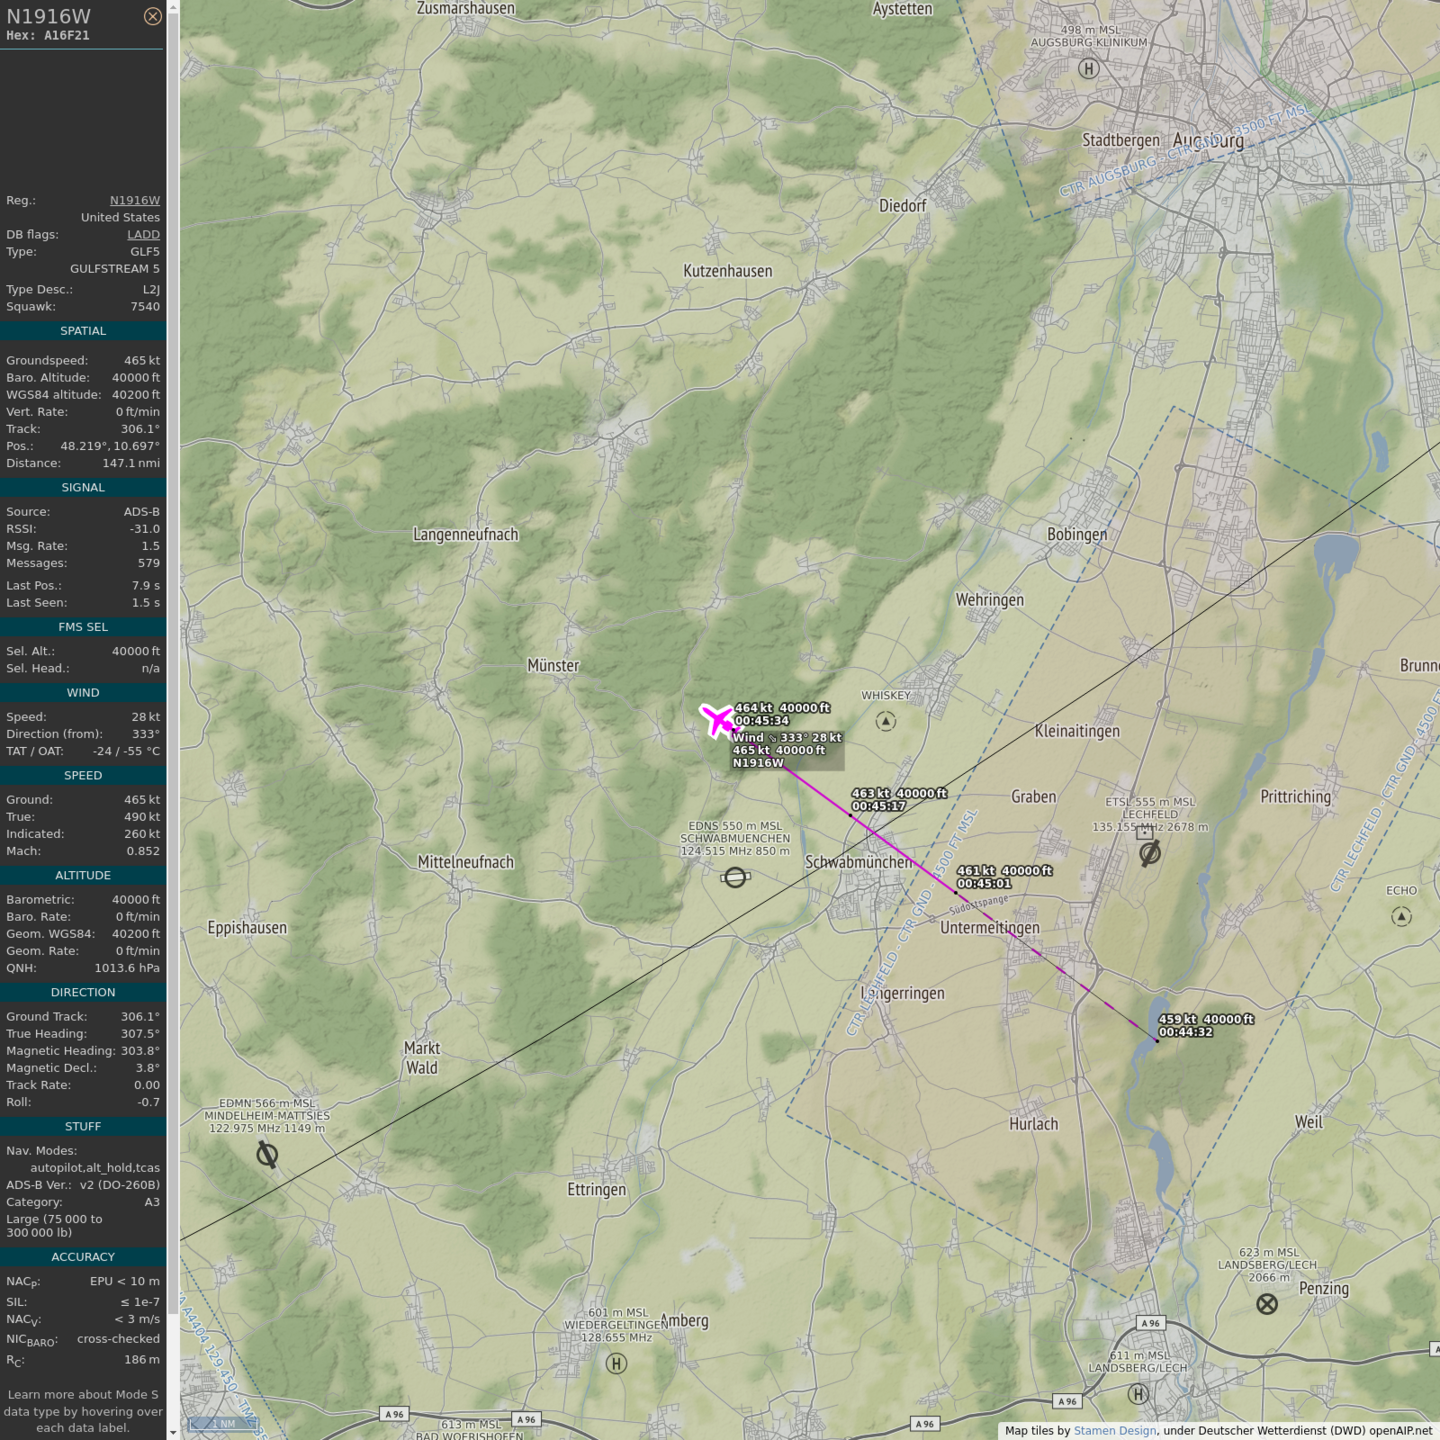This screenshot has width=1440, height=1440.
Task: Click the Augsburg Klinikum heliport icon
Action: [1089, 68]
